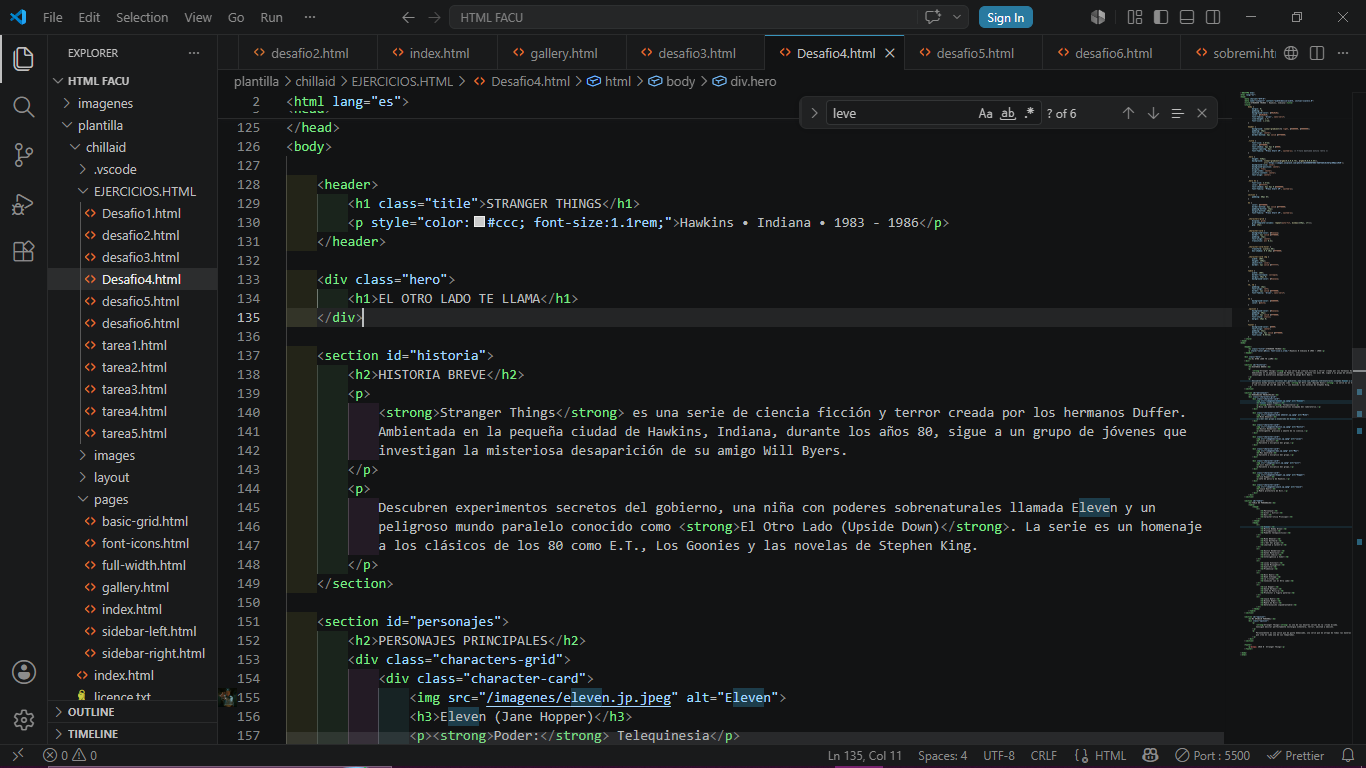Close the find widget
This screenshot has height=768, width=1366.
1202,113
